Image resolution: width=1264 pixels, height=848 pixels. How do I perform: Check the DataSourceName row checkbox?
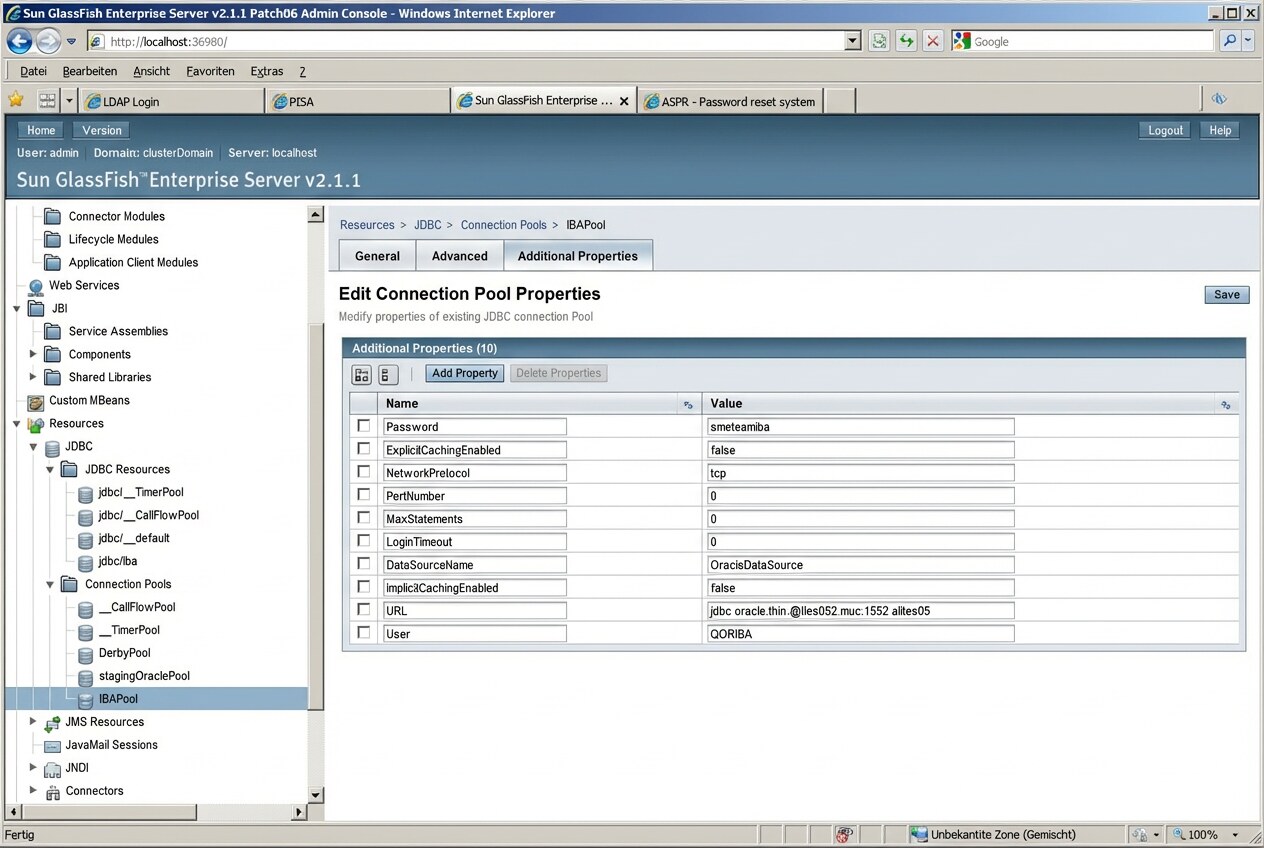(x=364, y=564)
